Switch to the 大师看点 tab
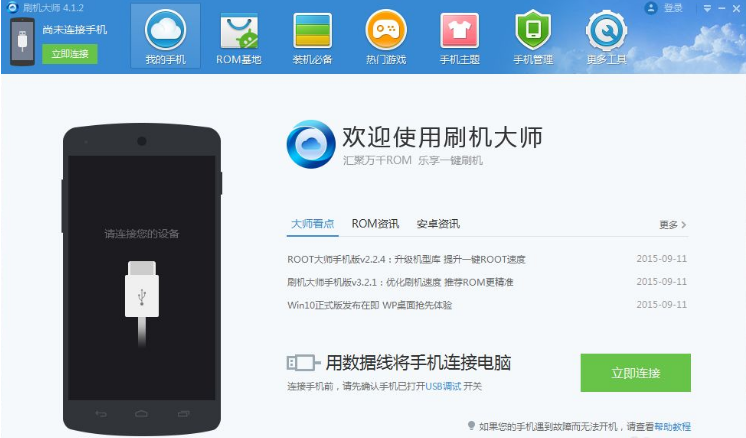 coord(312,224)
